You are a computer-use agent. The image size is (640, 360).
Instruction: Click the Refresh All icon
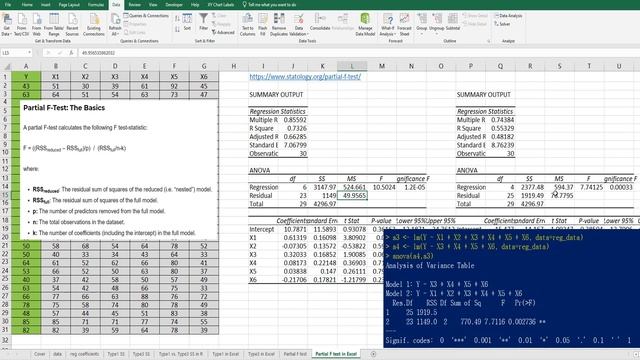(115, 24)
